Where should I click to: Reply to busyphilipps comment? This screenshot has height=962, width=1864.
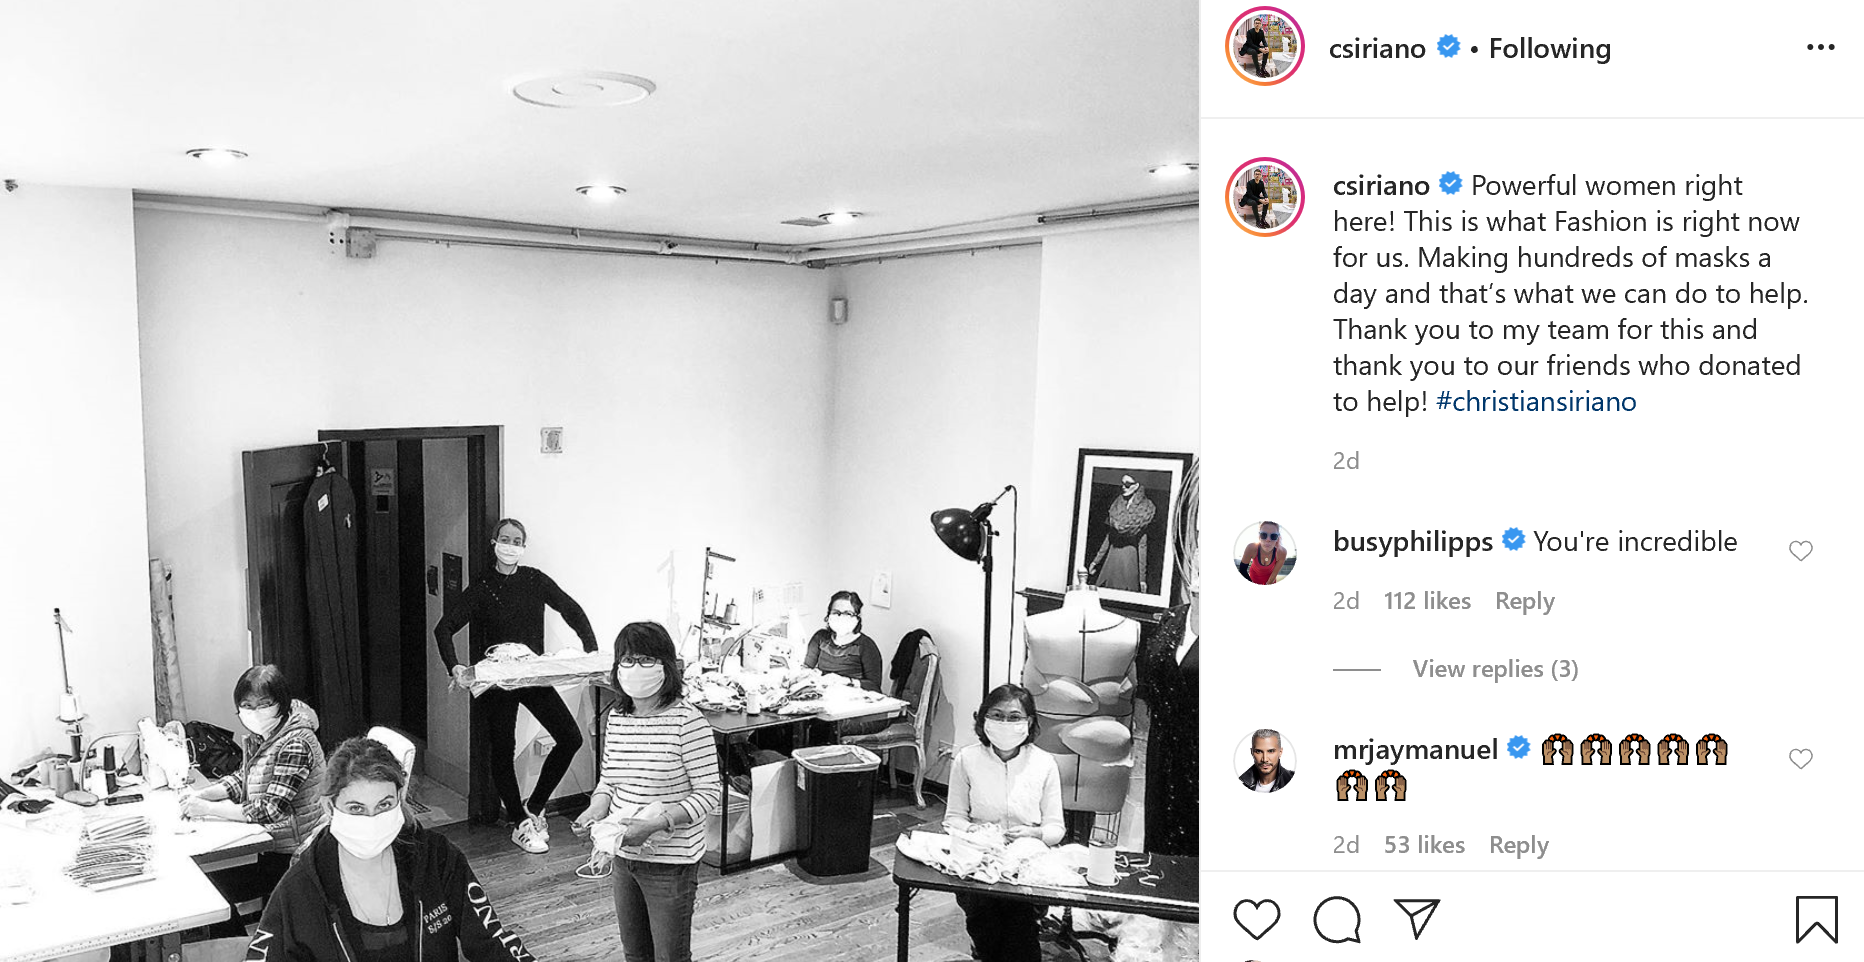click(x=1524, y=601)
